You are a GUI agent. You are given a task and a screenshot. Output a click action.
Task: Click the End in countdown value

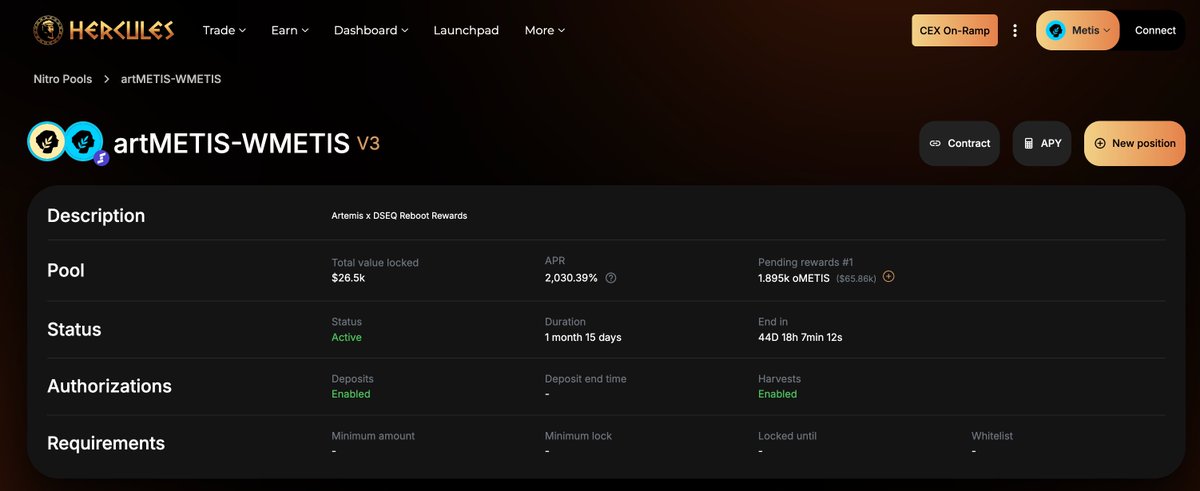pos(800,337)
